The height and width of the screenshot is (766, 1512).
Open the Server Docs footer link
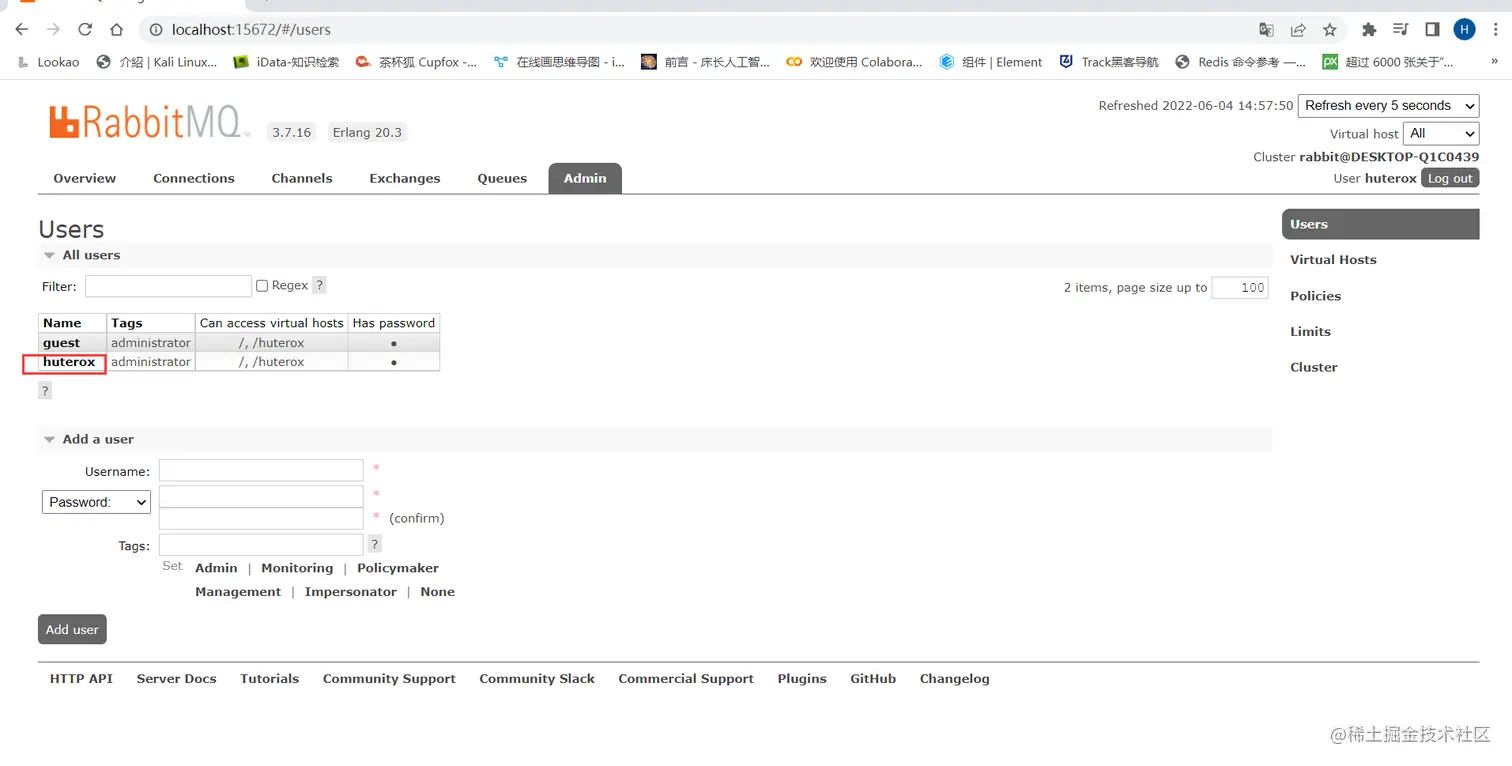pos(176,678)
